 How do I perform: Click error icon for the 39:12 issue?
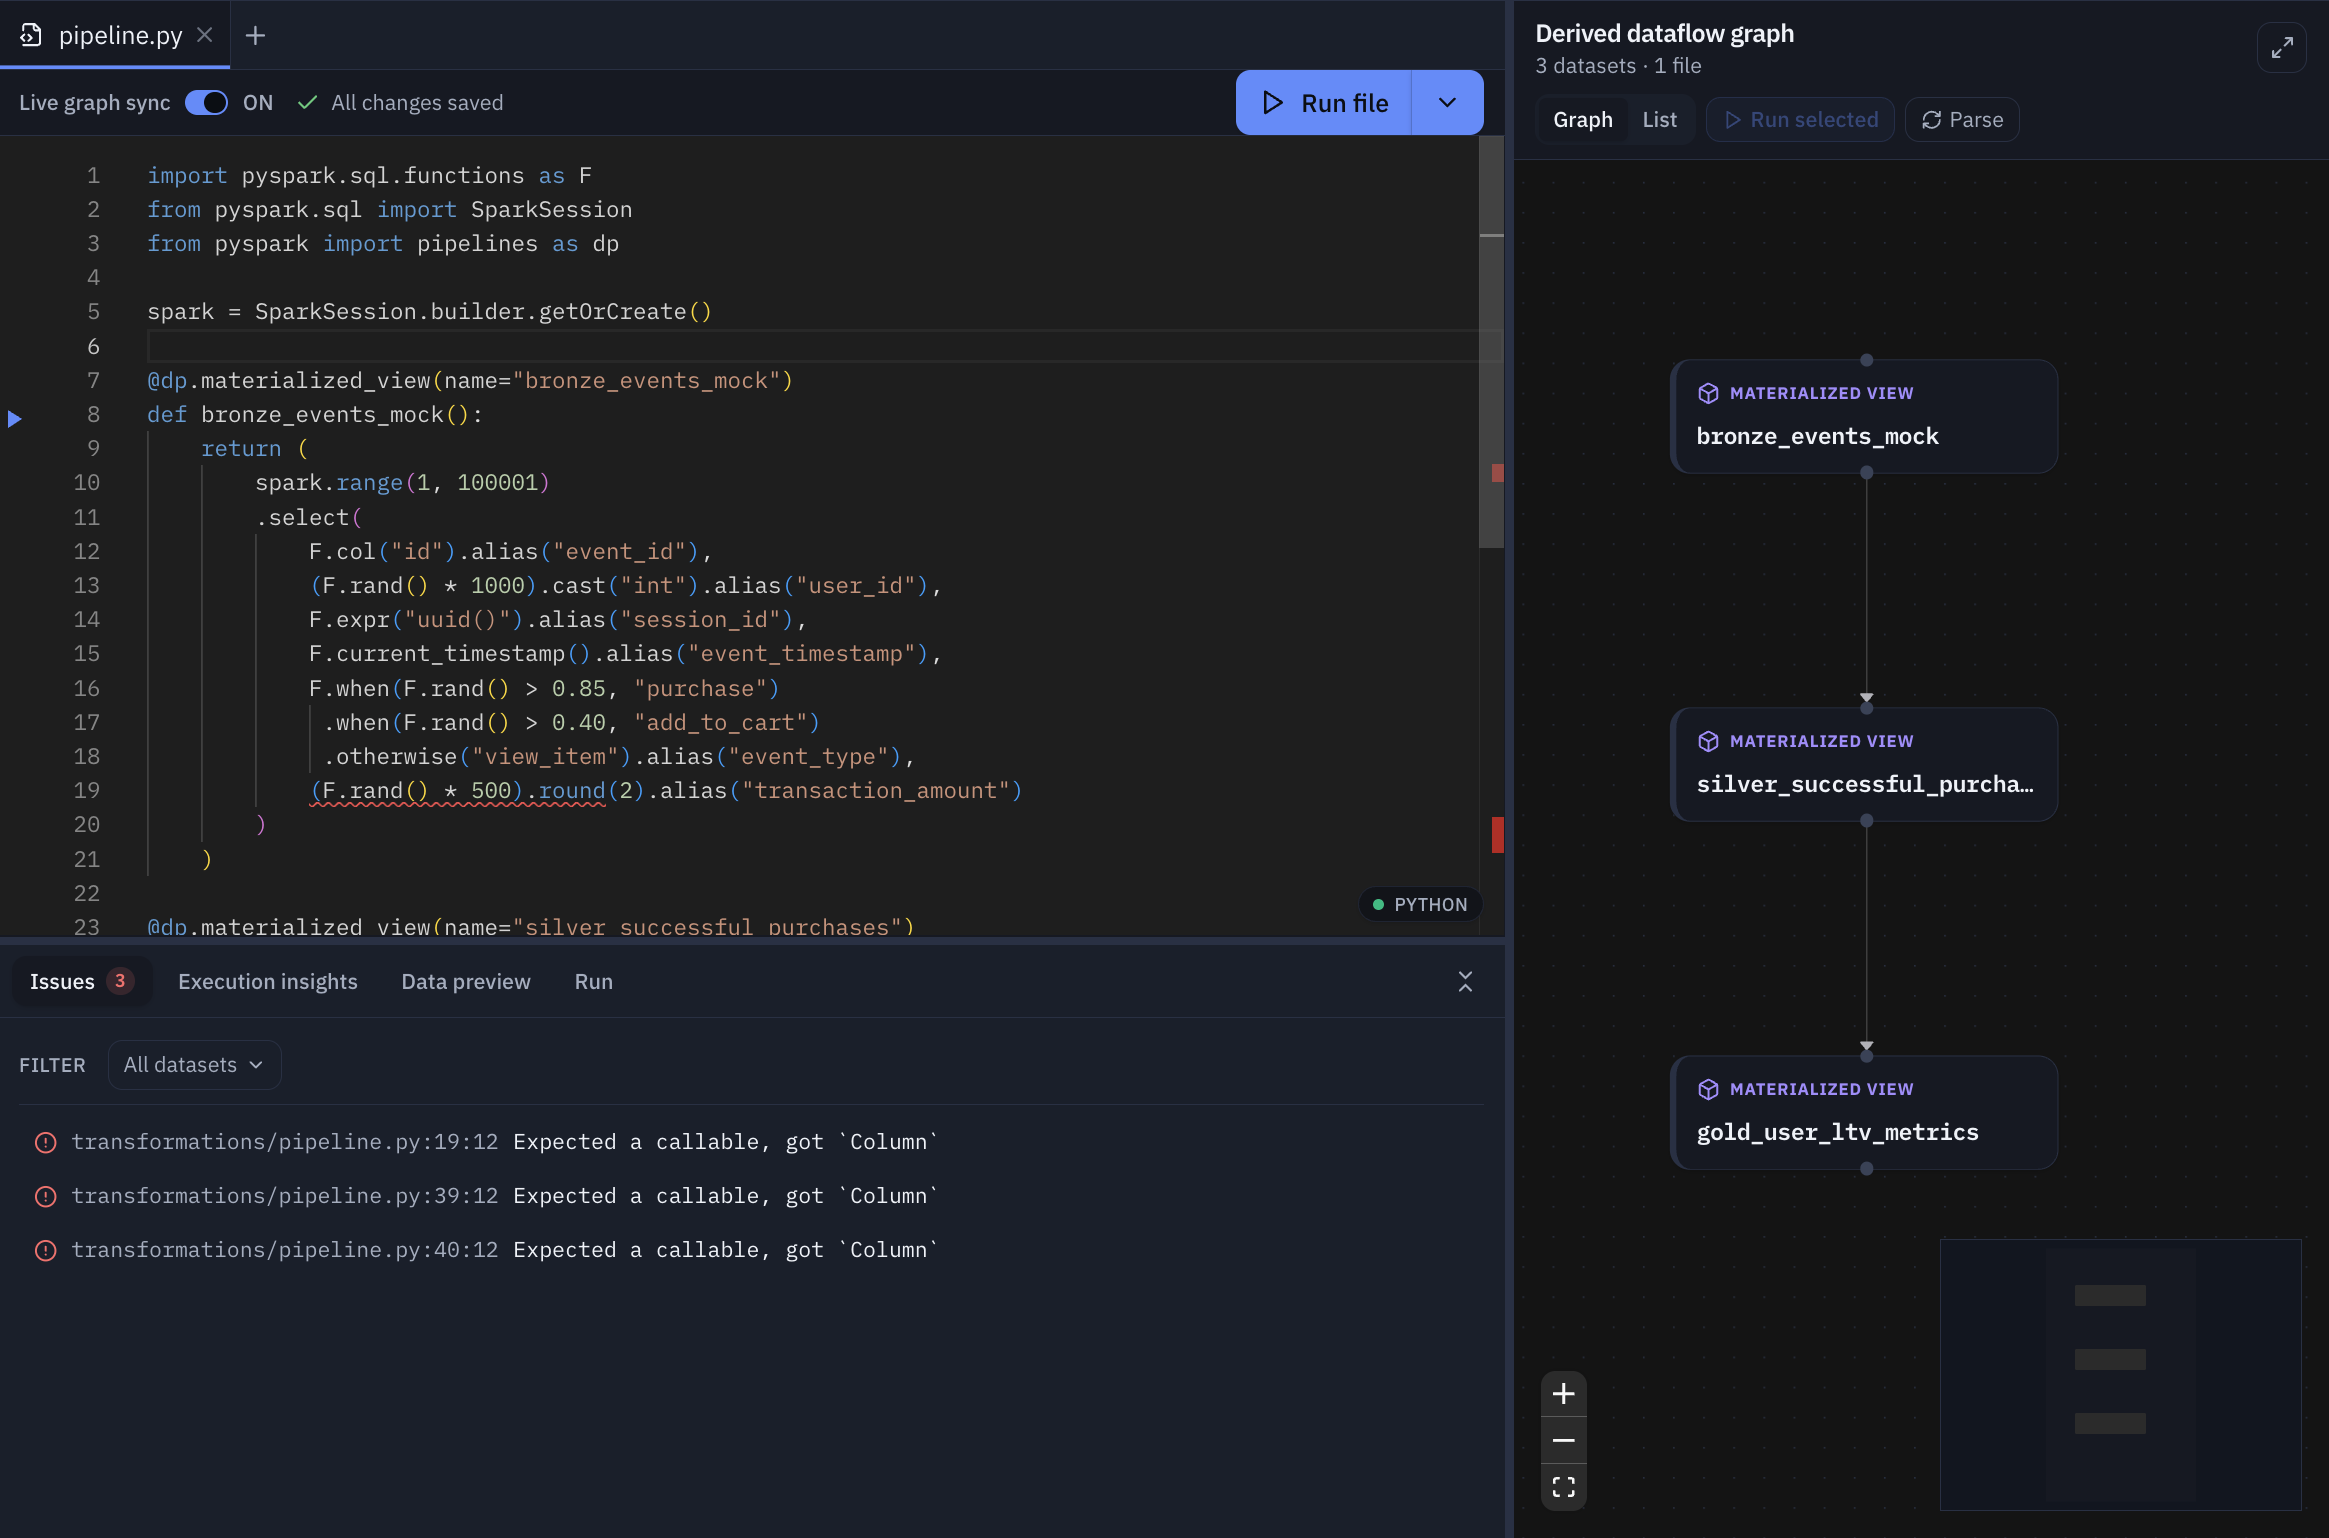point(46,1196)
